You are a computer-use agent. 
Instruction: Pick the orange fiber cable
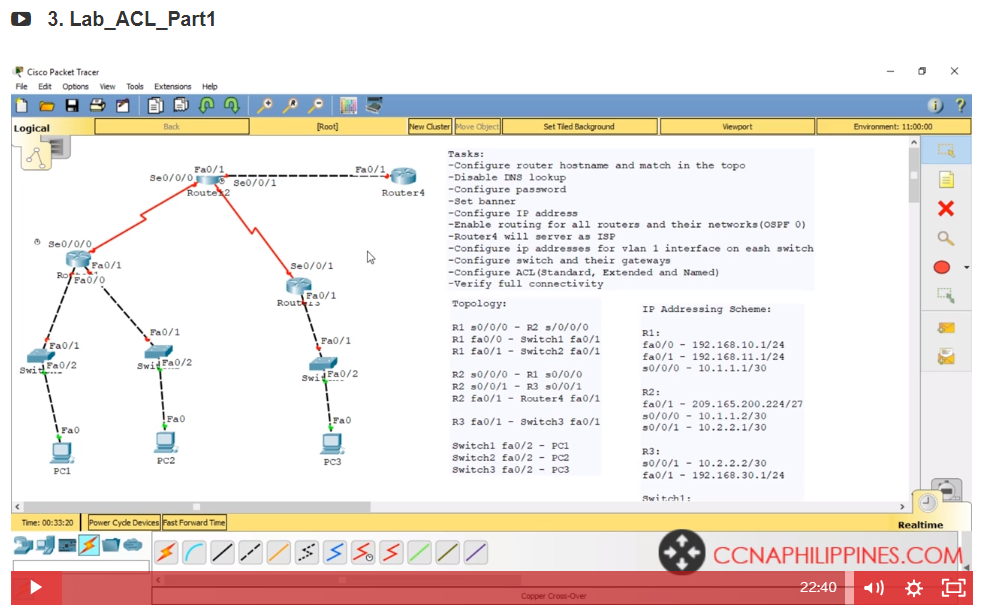278,553
